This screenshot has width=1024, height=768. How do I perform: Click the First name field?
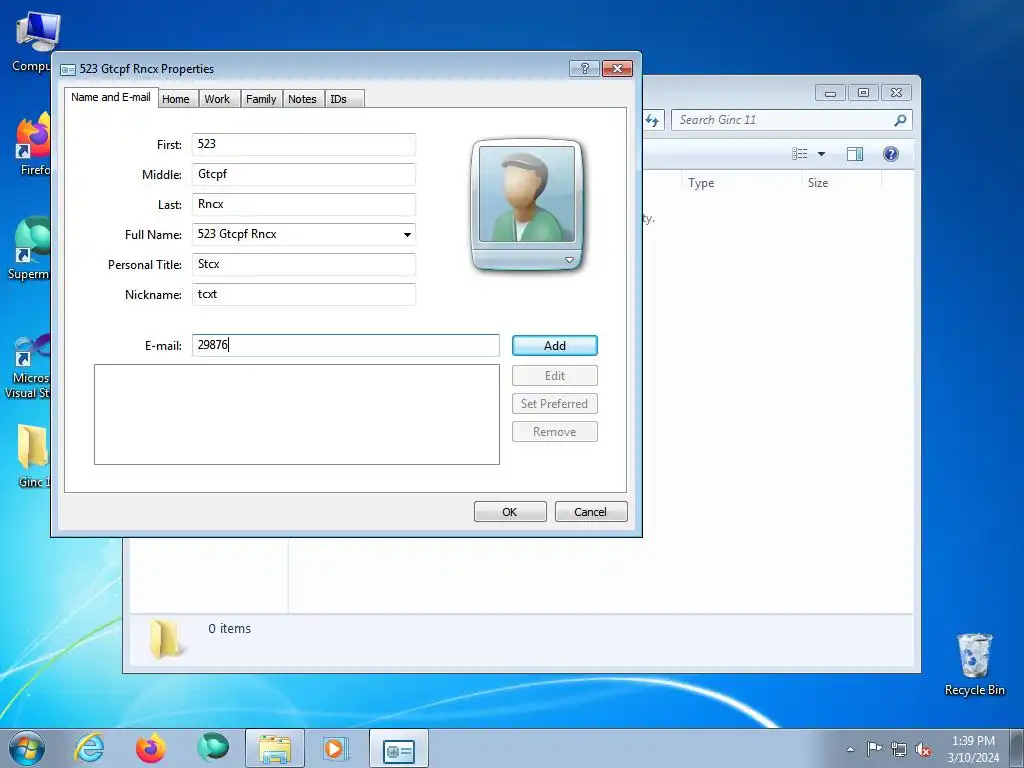304,144
